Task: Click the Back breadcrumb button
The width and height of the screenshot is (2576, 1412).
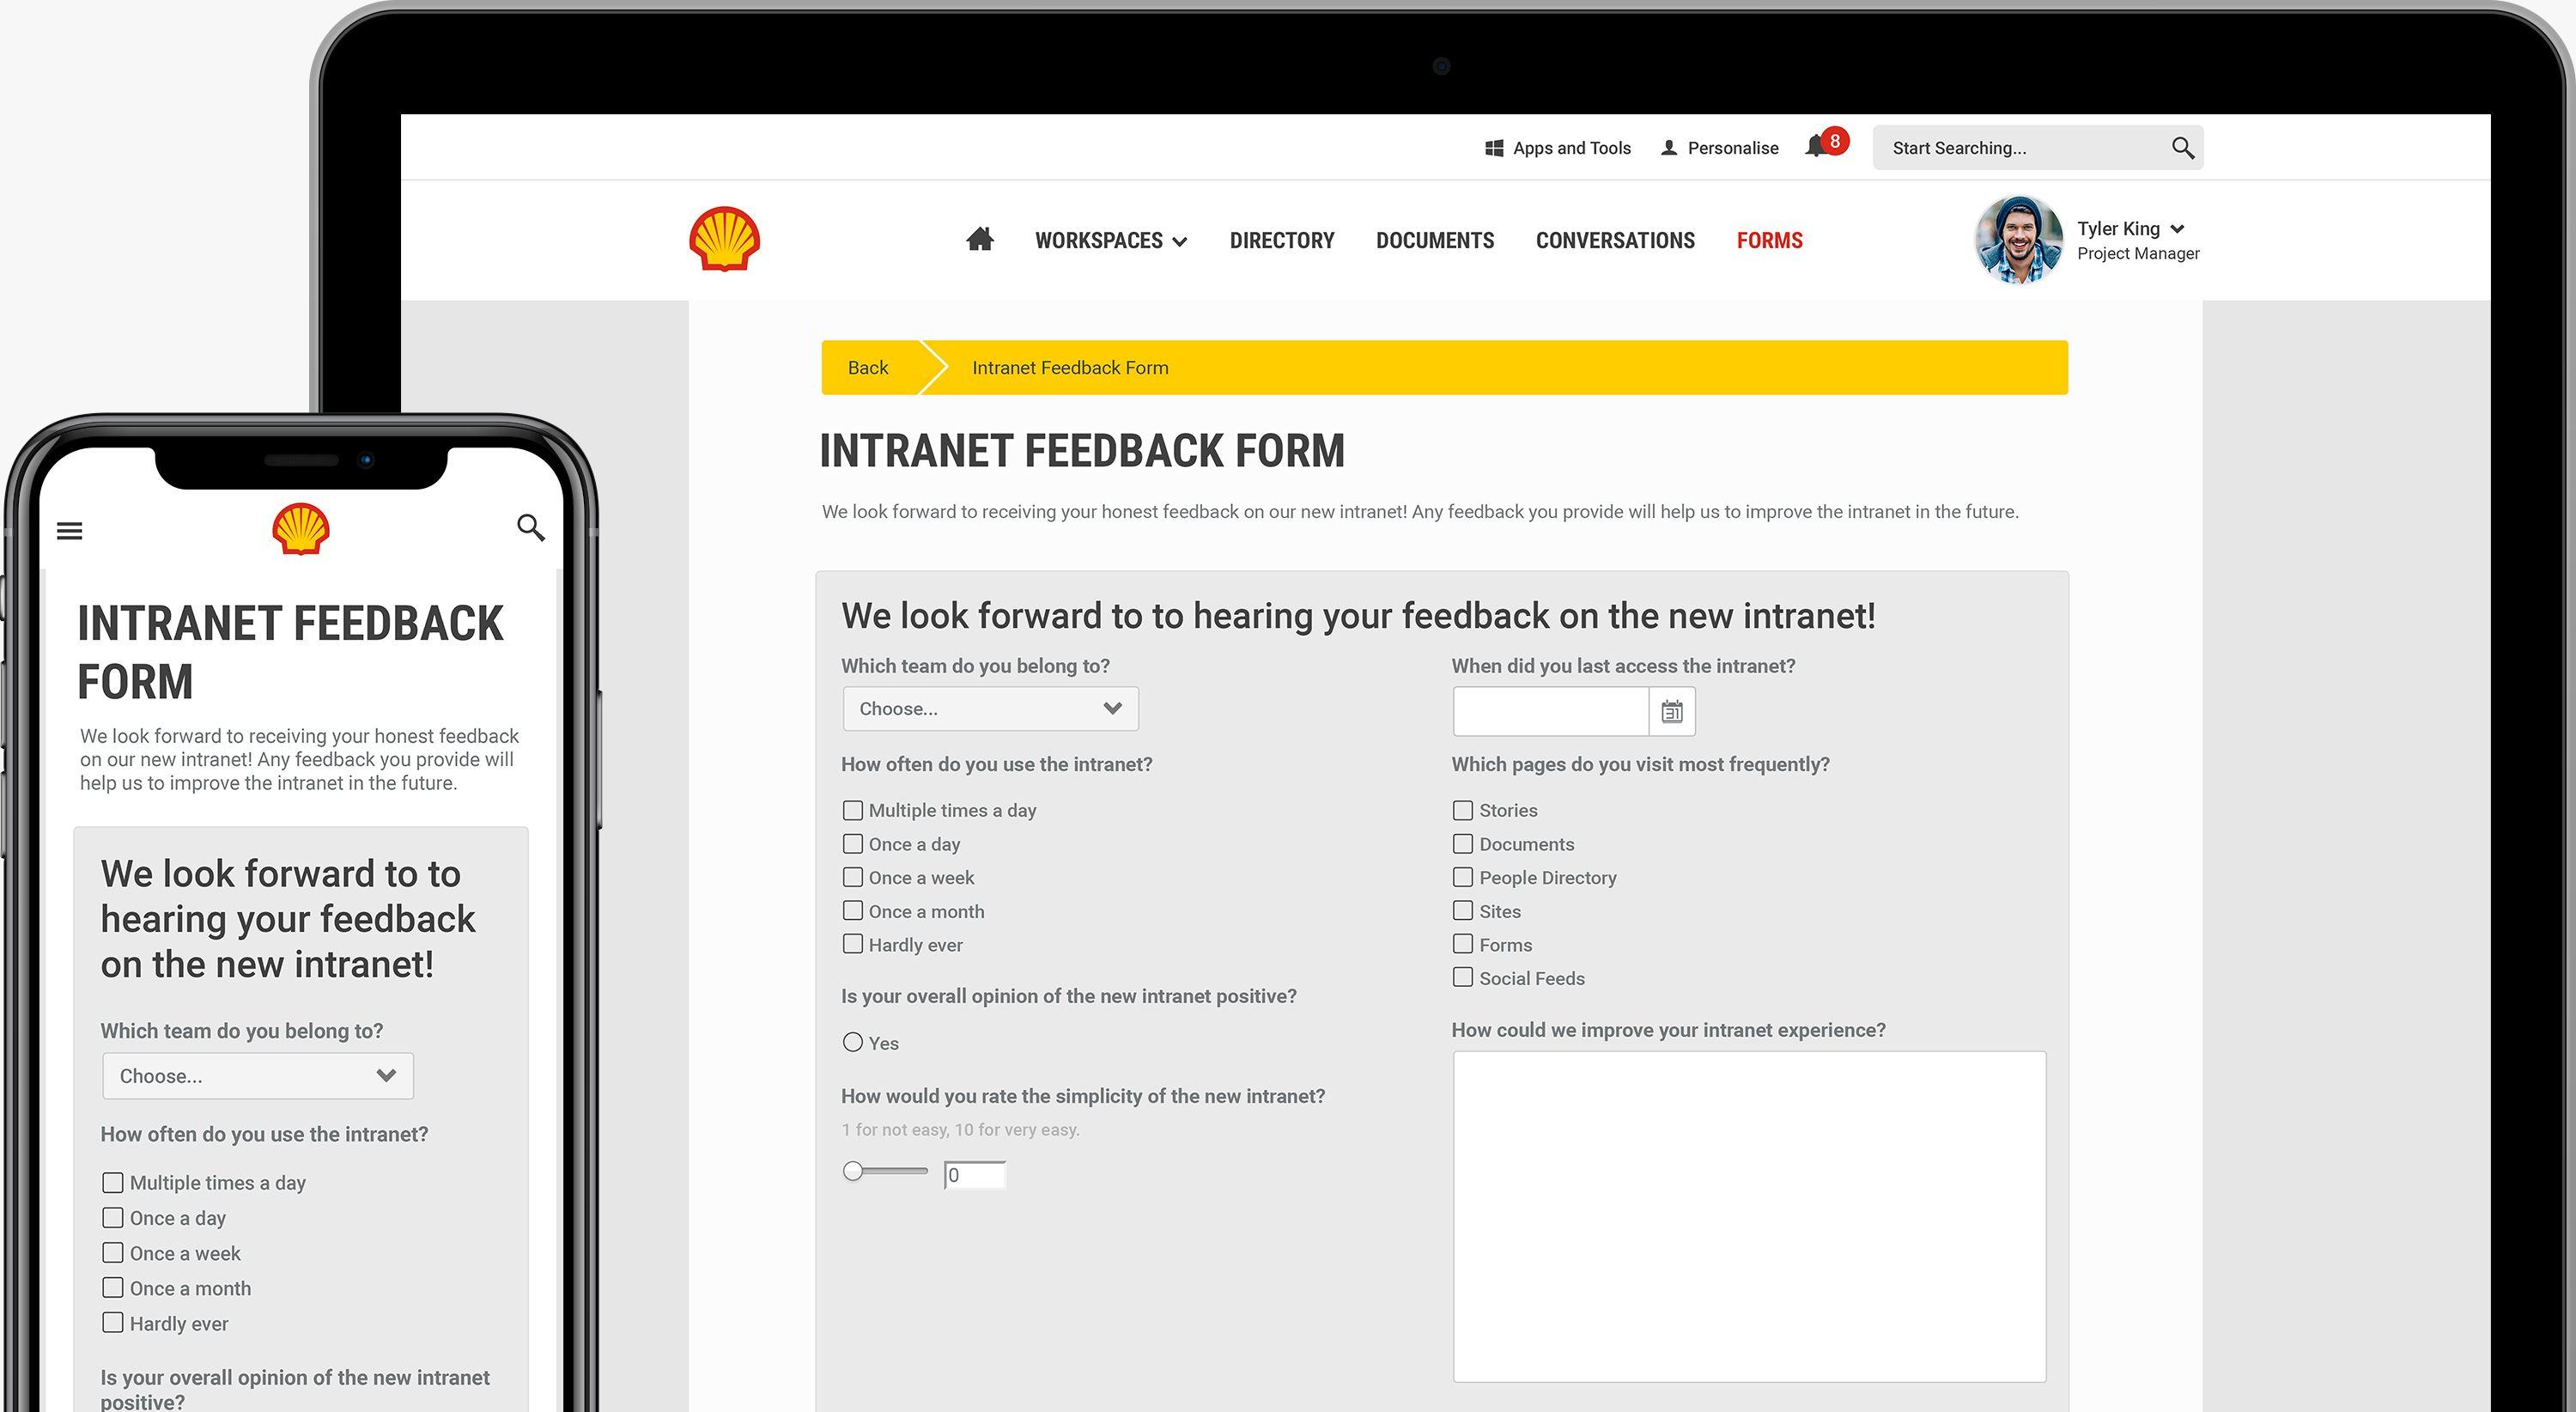Action: click(x=866, y=367)
